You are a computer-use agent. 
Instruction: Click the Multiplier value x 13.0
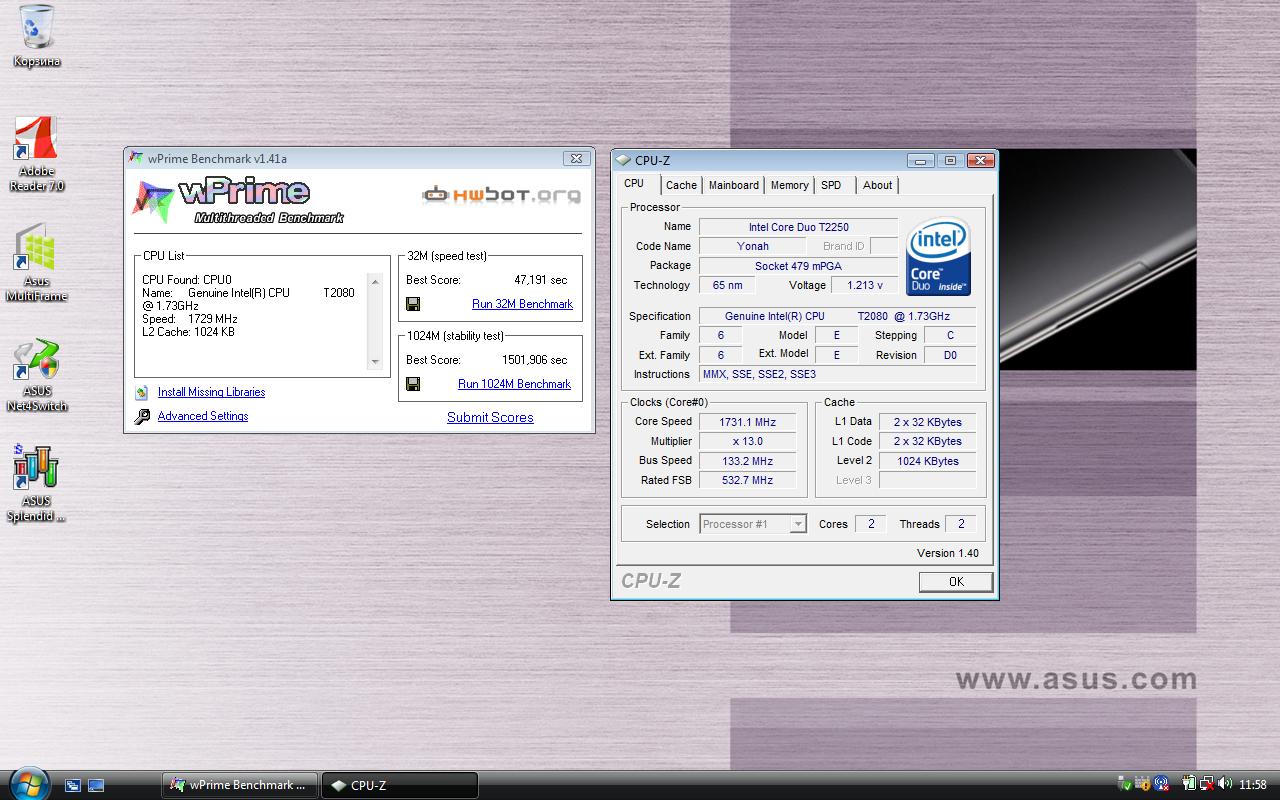pos(747,441)
